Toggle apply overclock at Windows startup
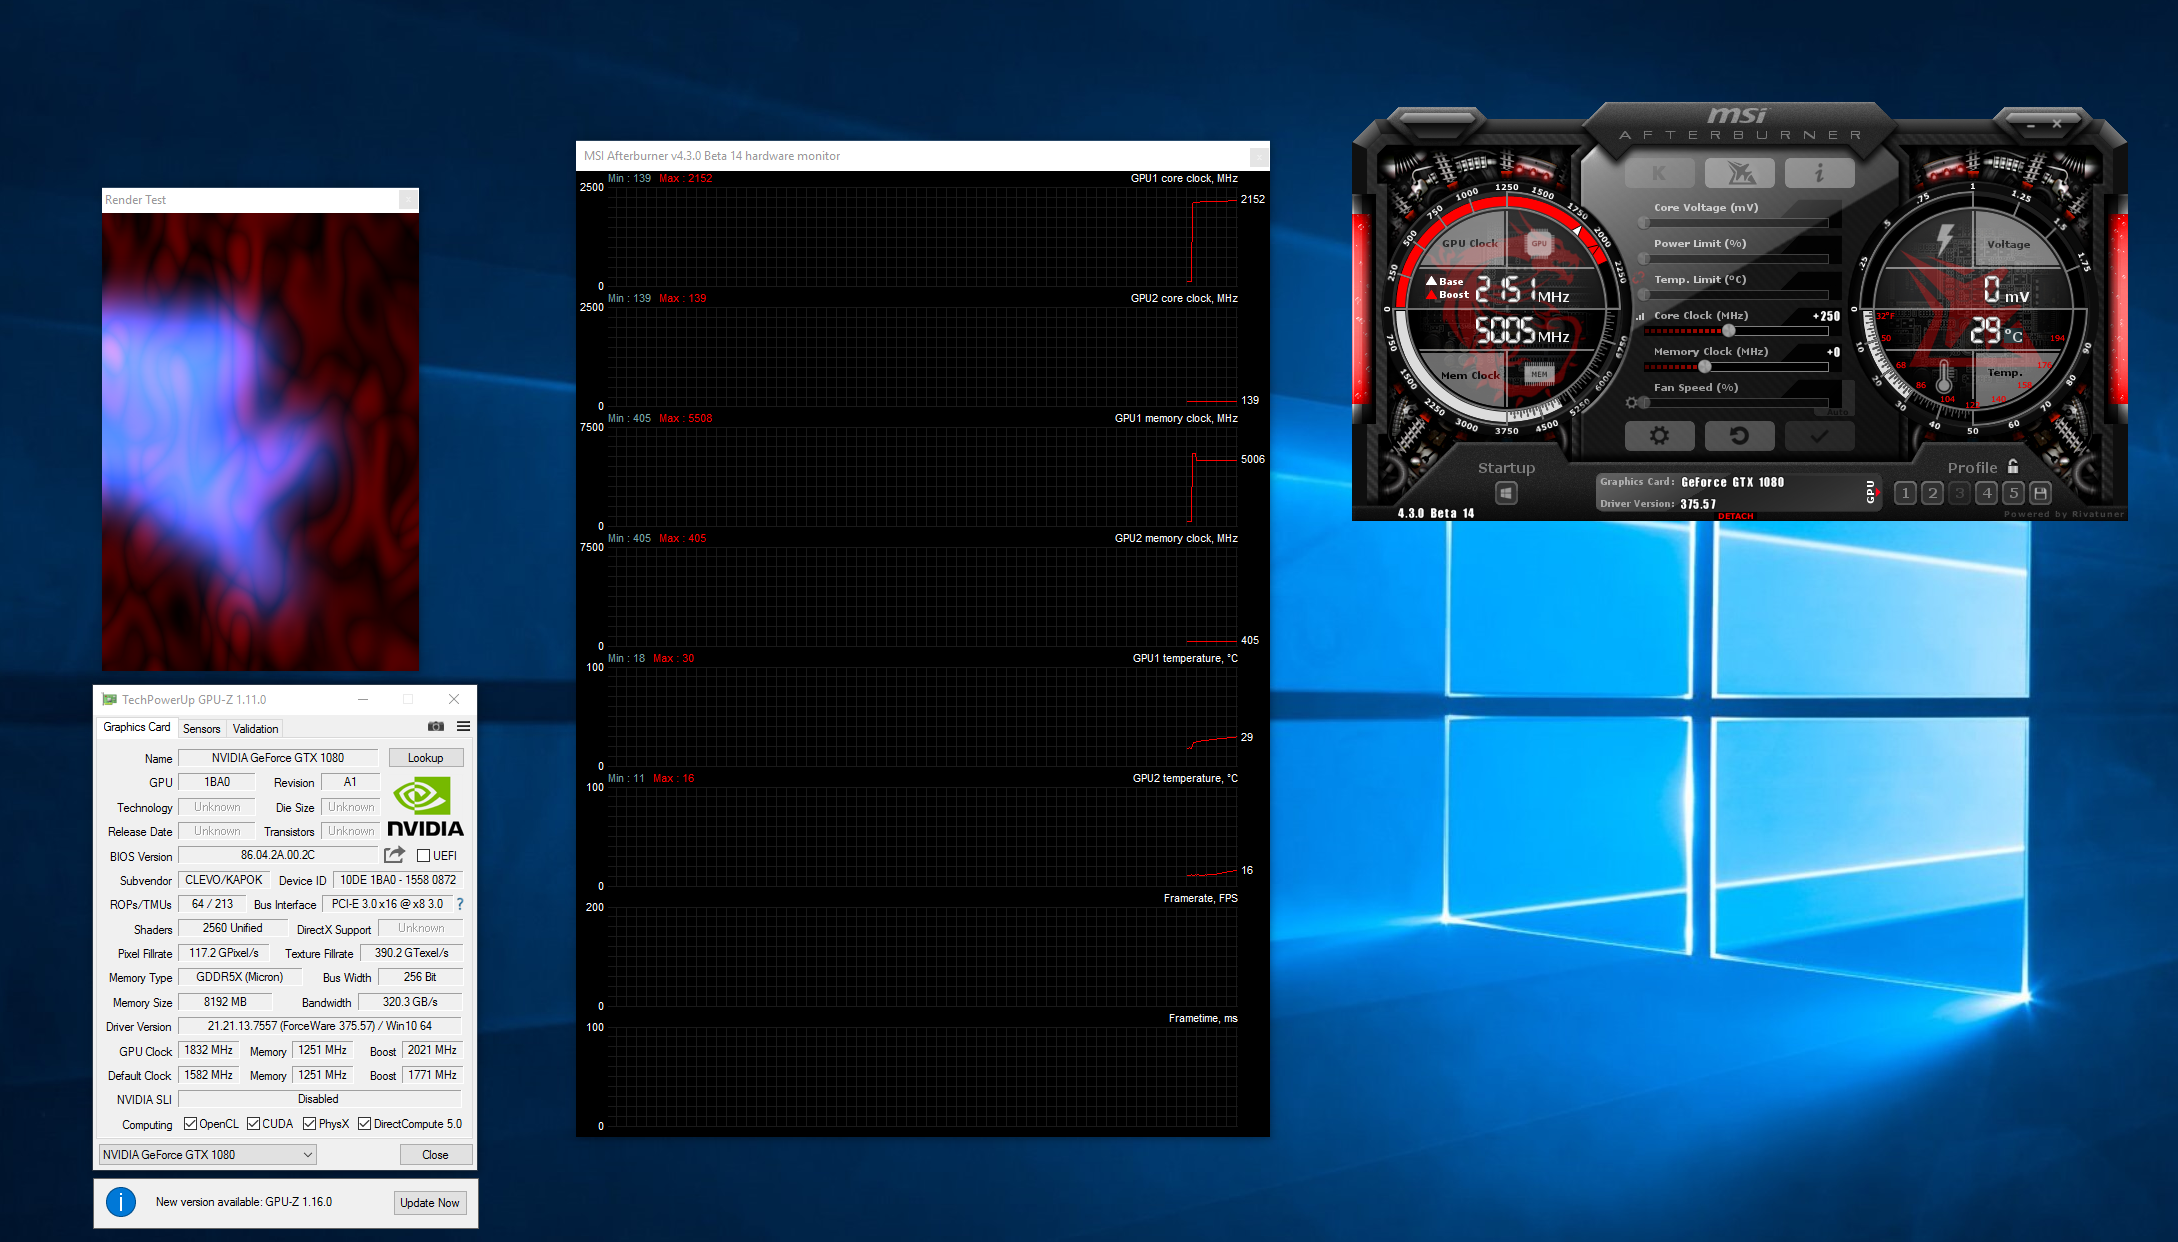The image size is (2178, 1242). coord(1506,493)
